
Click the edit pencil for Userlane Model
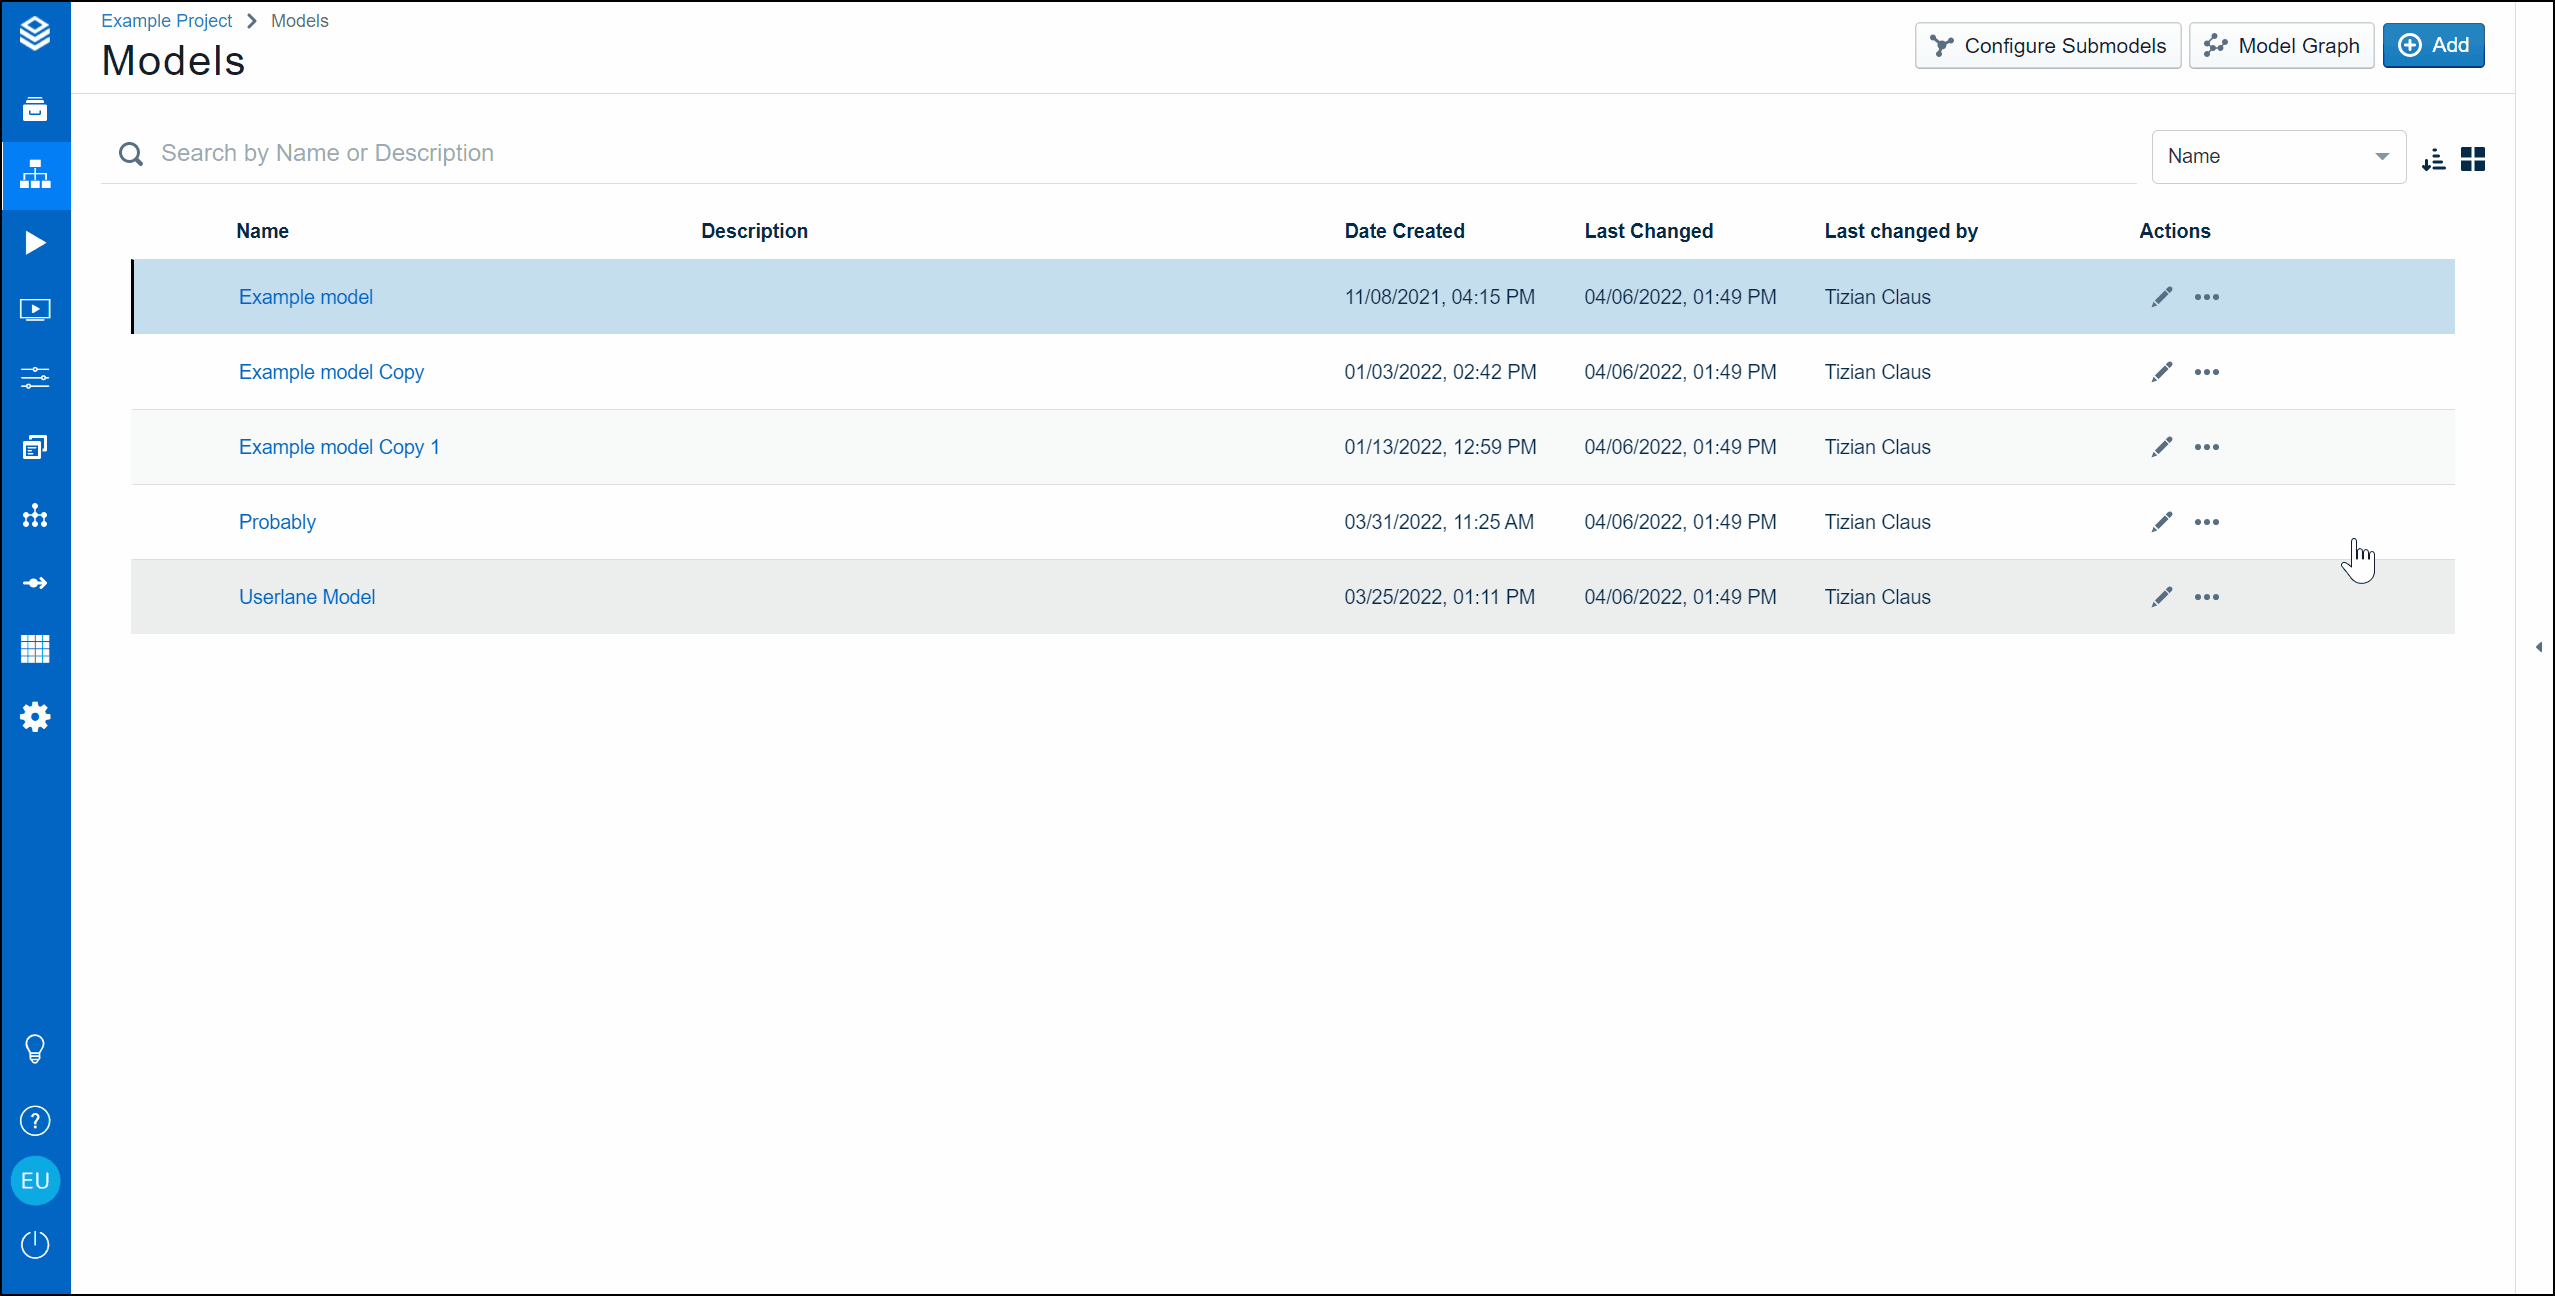(x=2162, y=597)
